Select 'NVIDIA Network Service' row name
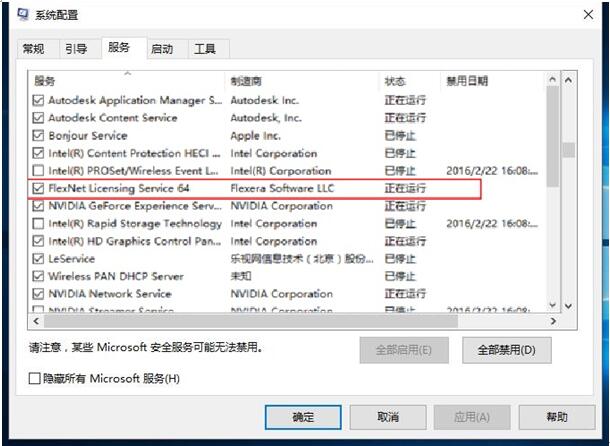This screenshot has width=610, height=446. coord(110,294)
